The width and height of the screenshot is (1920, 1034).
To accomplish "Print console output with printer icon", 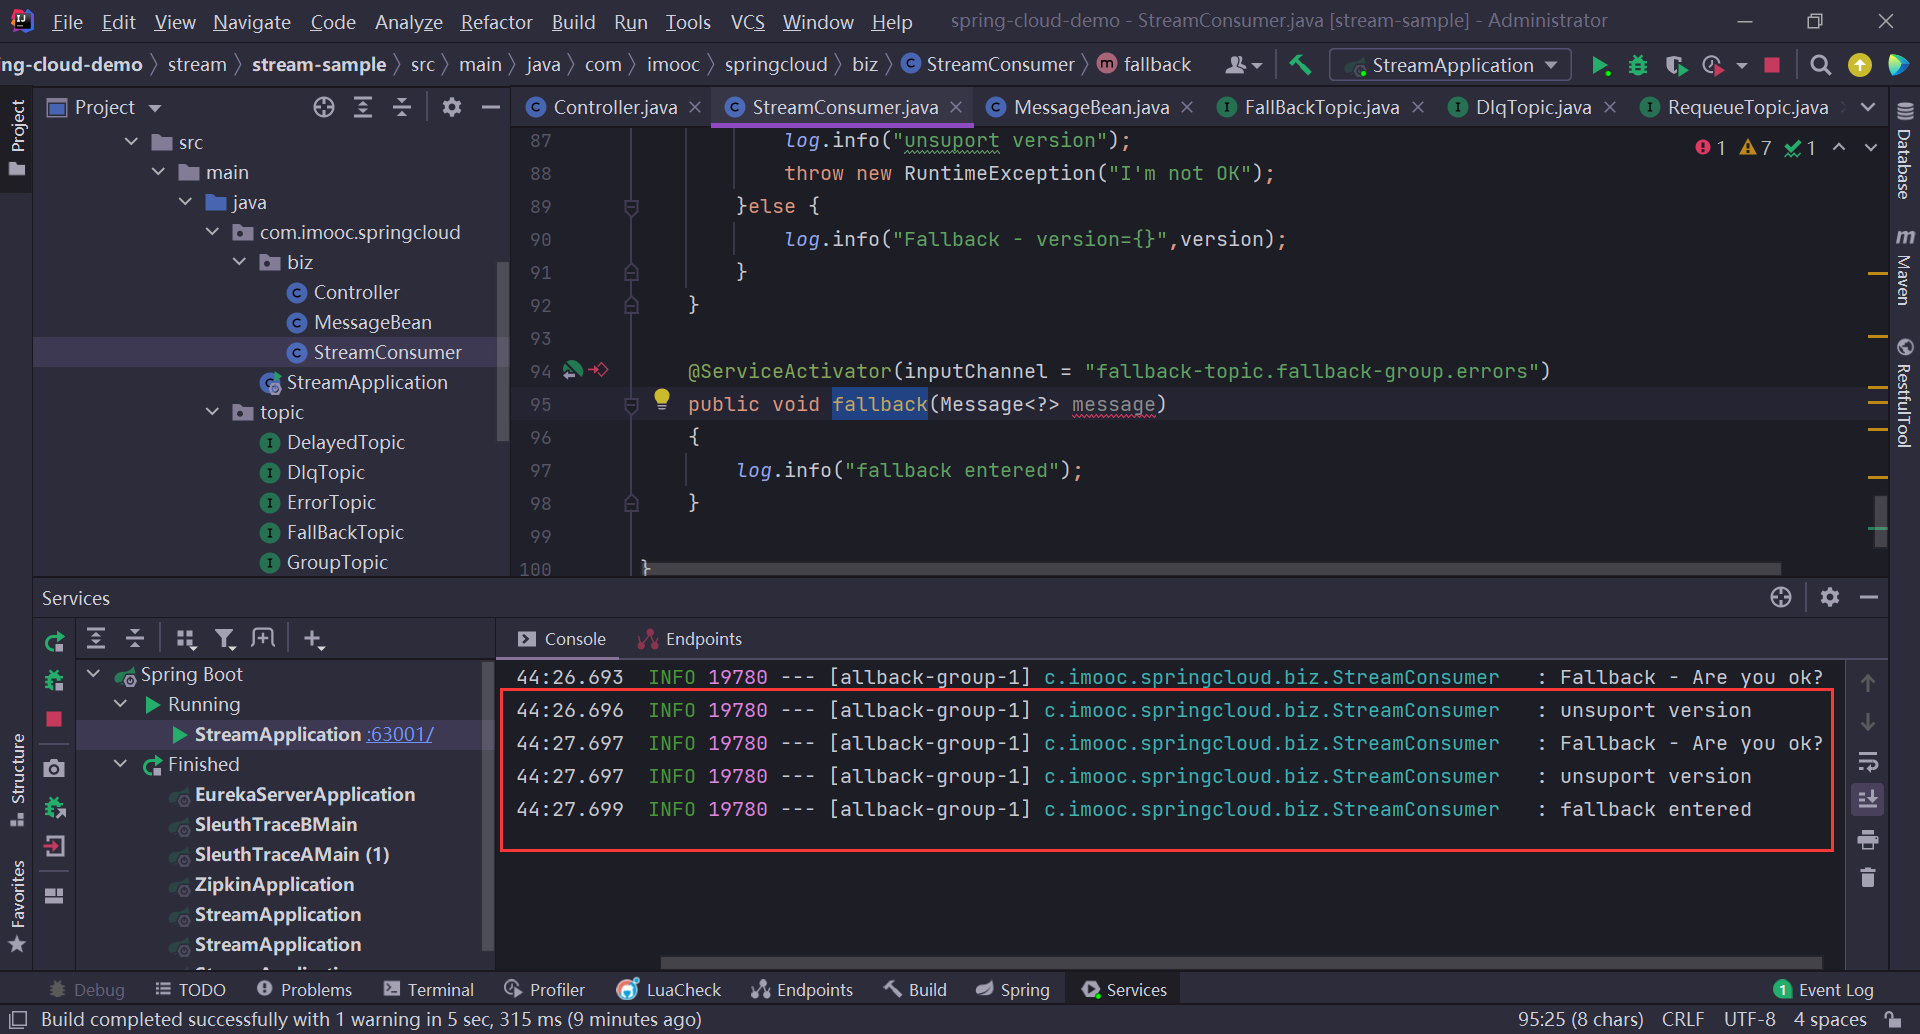I will tap(1867, 839).
